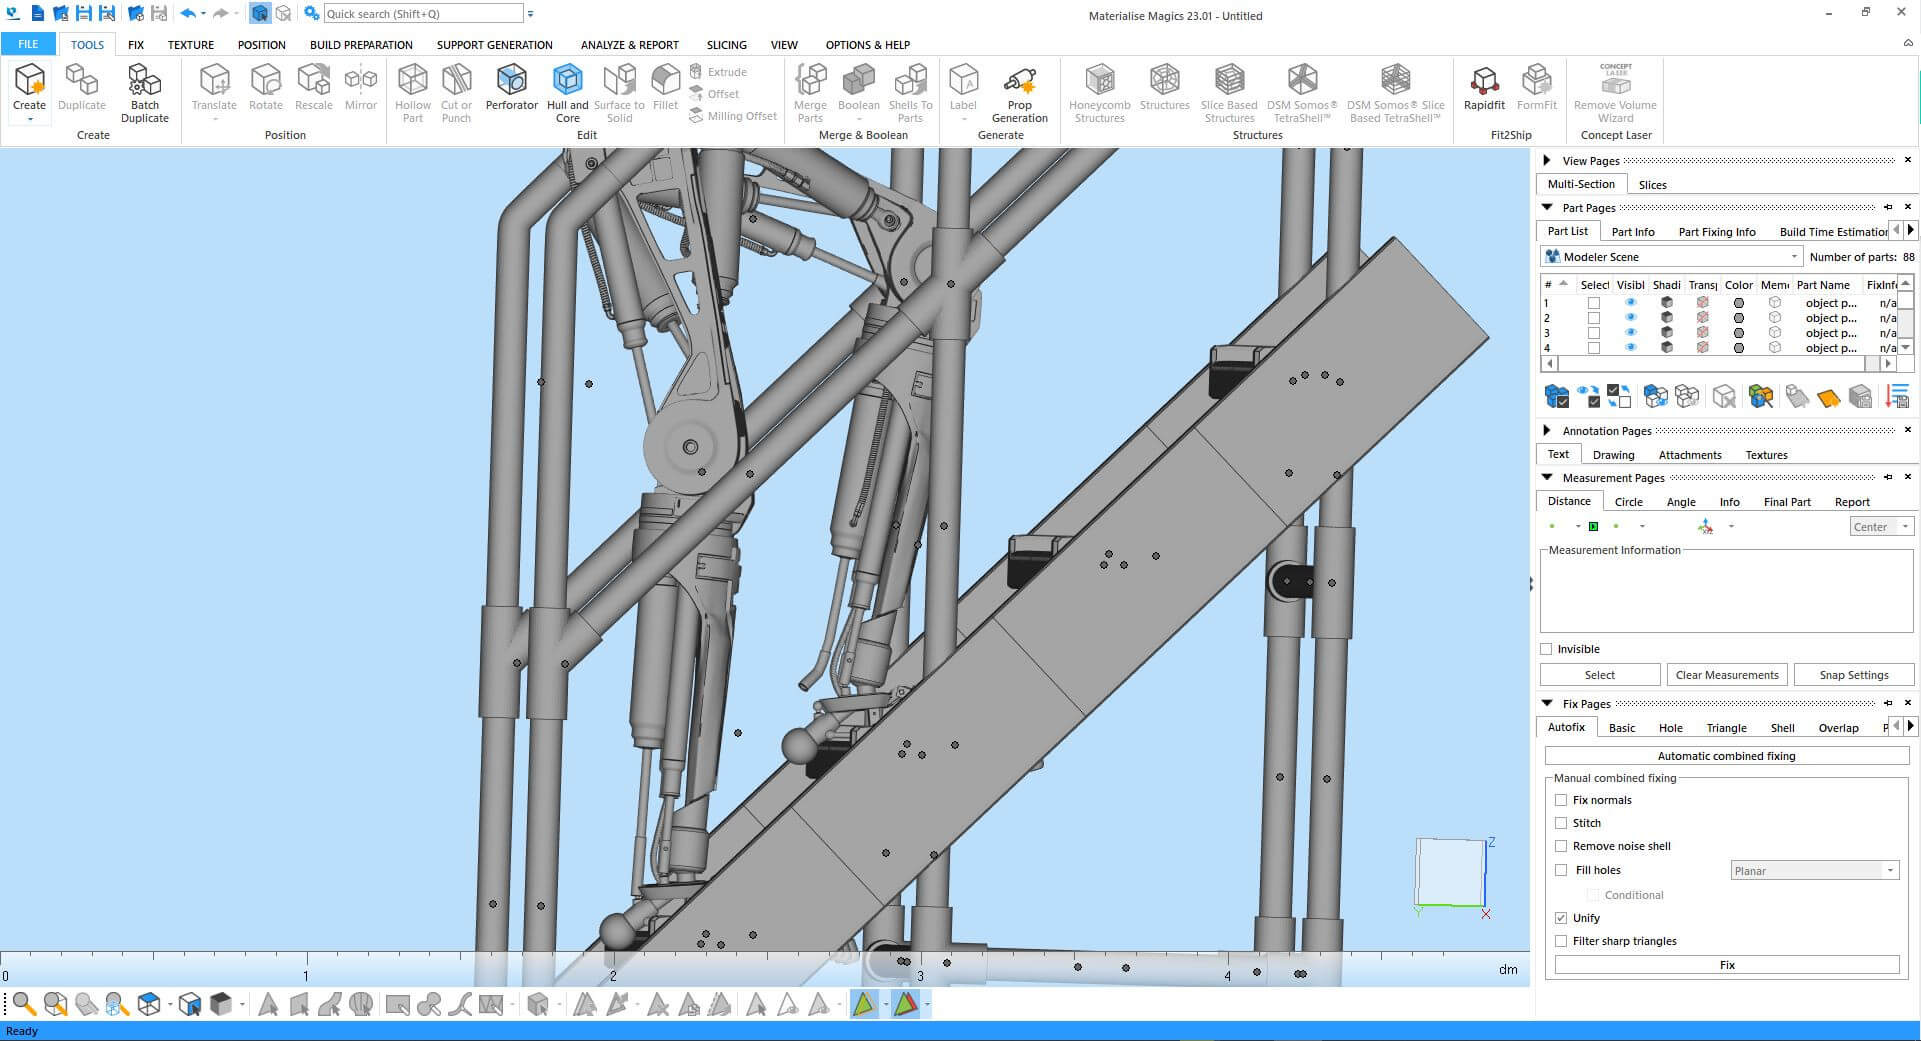Launch the Rapidfit tool
1921x1041 pixels.
tap(1484, 80)
